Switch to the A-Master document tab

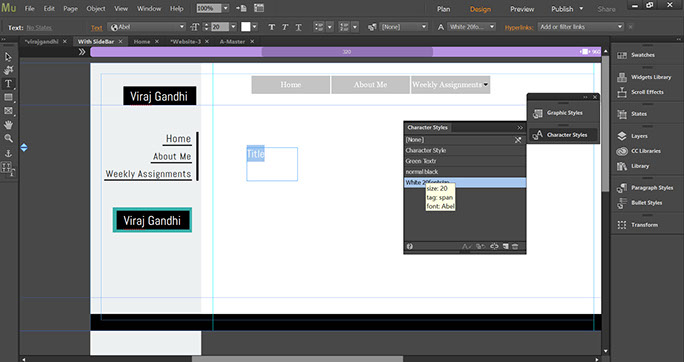pos(233,41)
